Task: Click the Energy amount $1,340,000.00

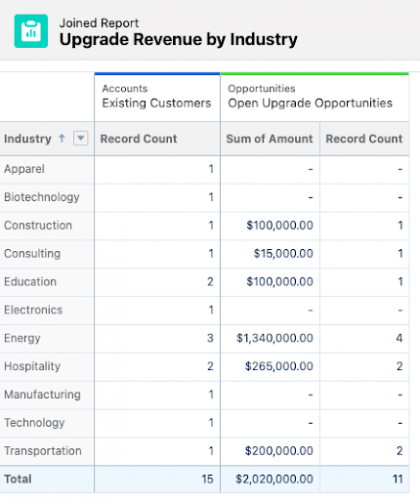Action: (x=275, y=338)
